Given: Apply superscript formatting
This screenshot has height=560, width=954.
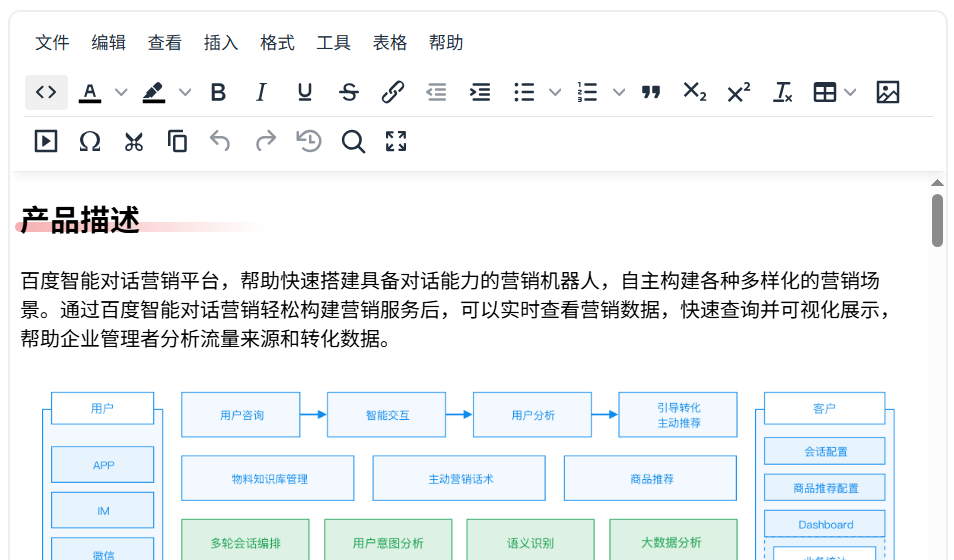Looking at the screenshot, I should tap(739, 93).
